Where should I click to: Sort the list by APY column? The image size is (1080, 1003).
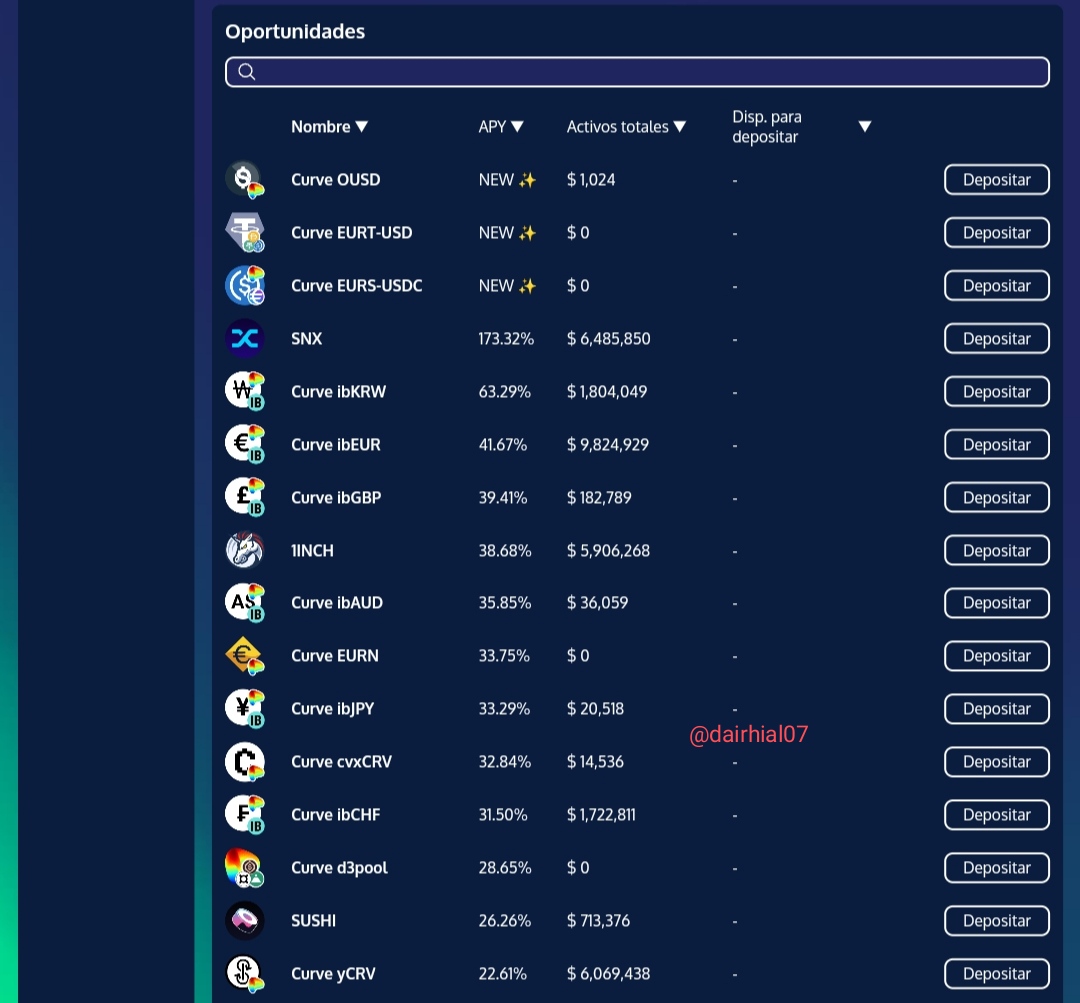tap(501, 127)
